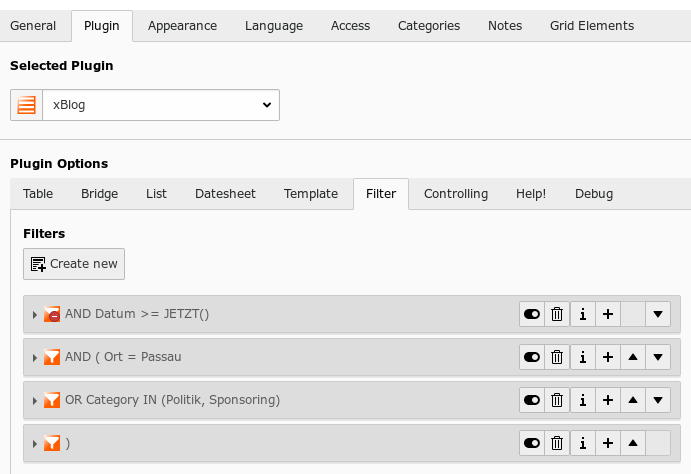This screenshot has height=474, width=691.
Task: Delete the Datum >= JETZT() filter
Action: [557, 314]
